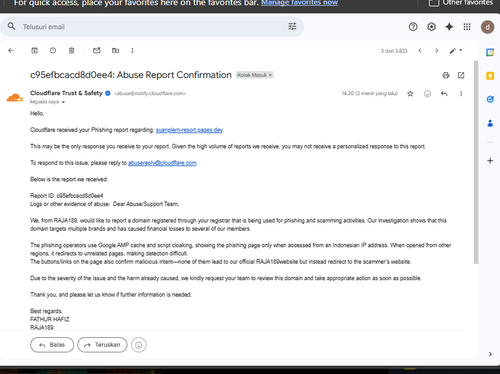Delete the email with the trash icon
The image size is (500, 374).
[71, 51]
